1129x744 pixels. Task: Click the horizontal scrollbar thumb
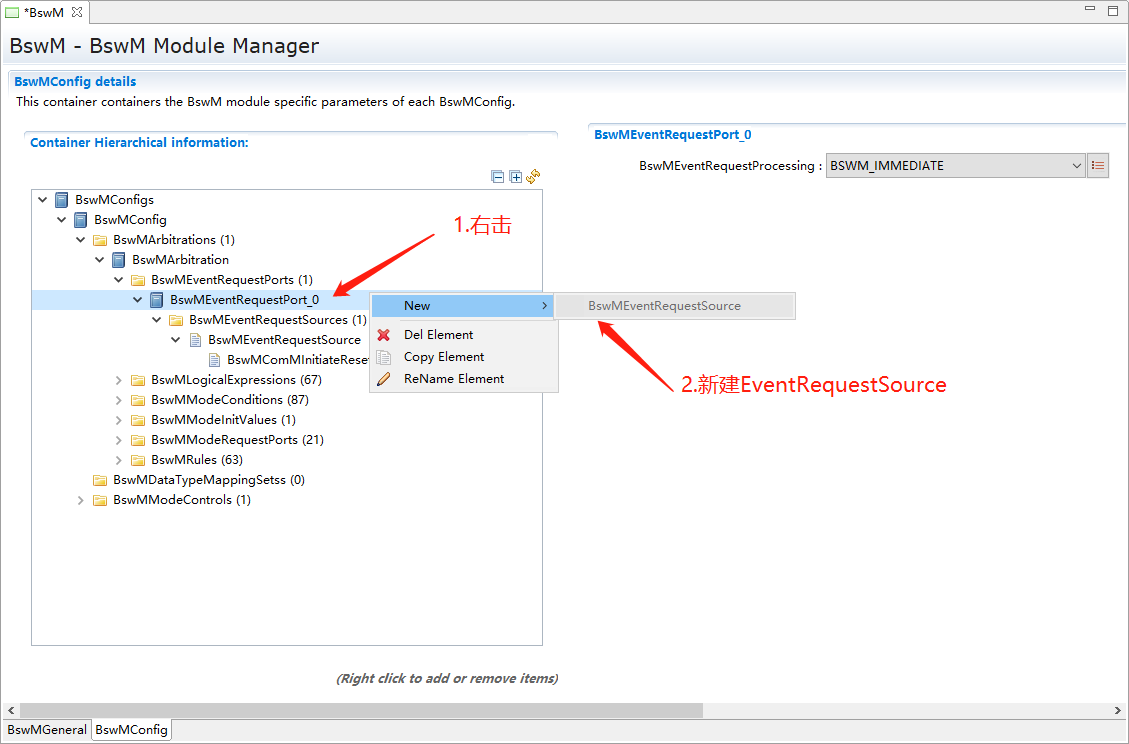click(360, 710)
